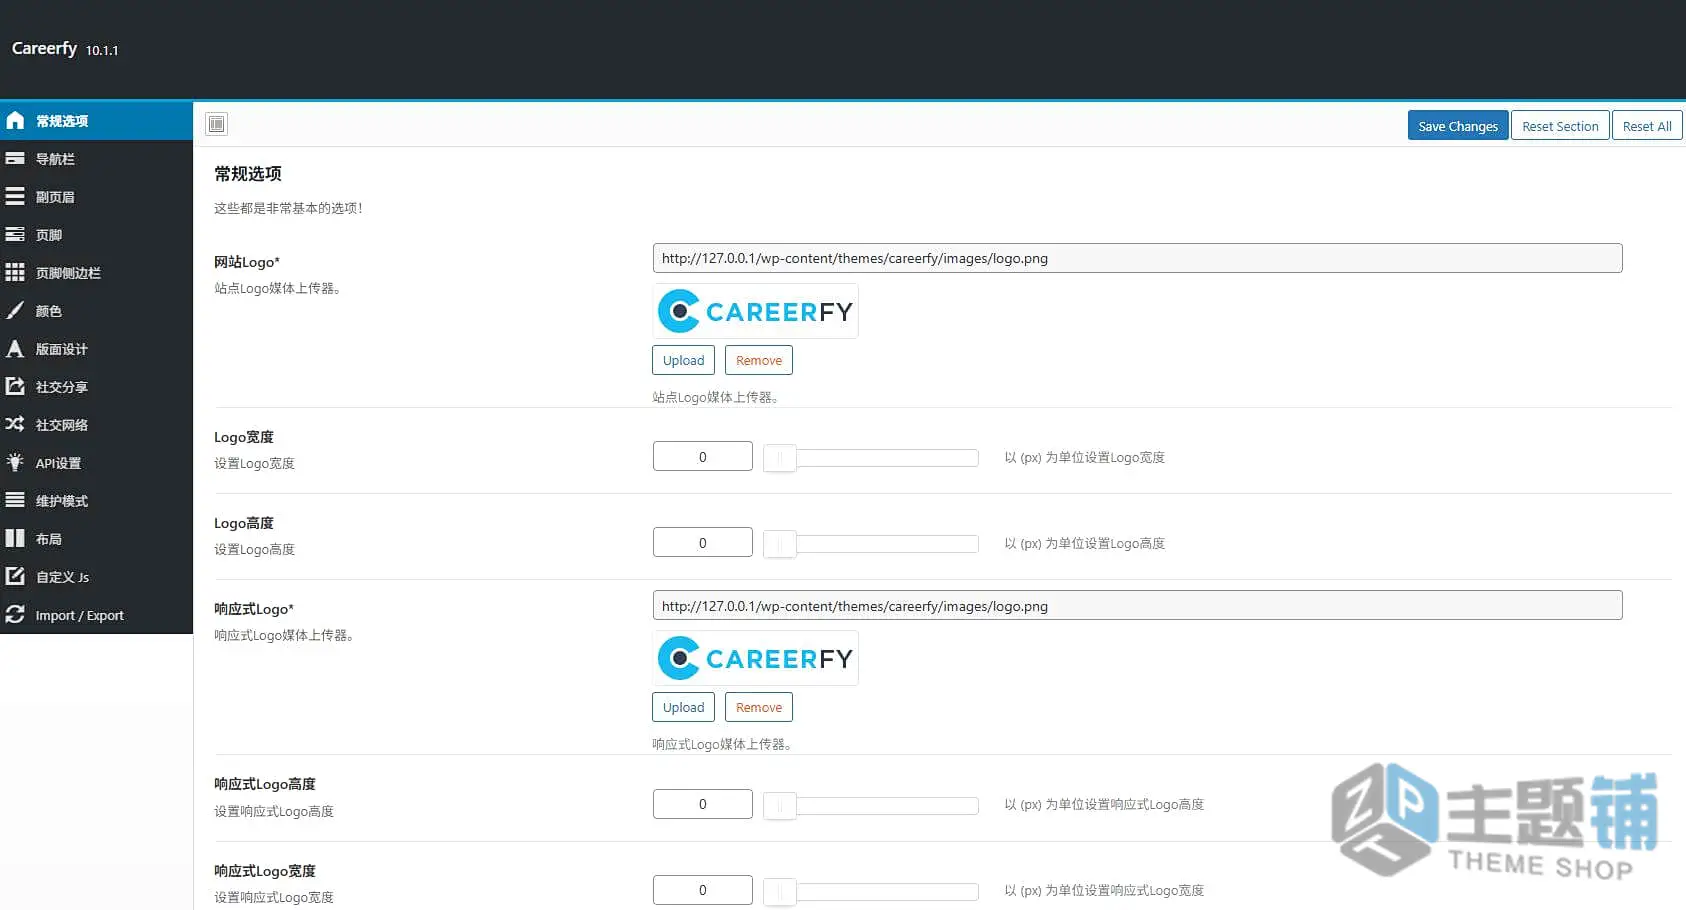The height and width of the screenshot is (910, 1686).
Task: Go to the API设置 tab
Action: [96, 463]
